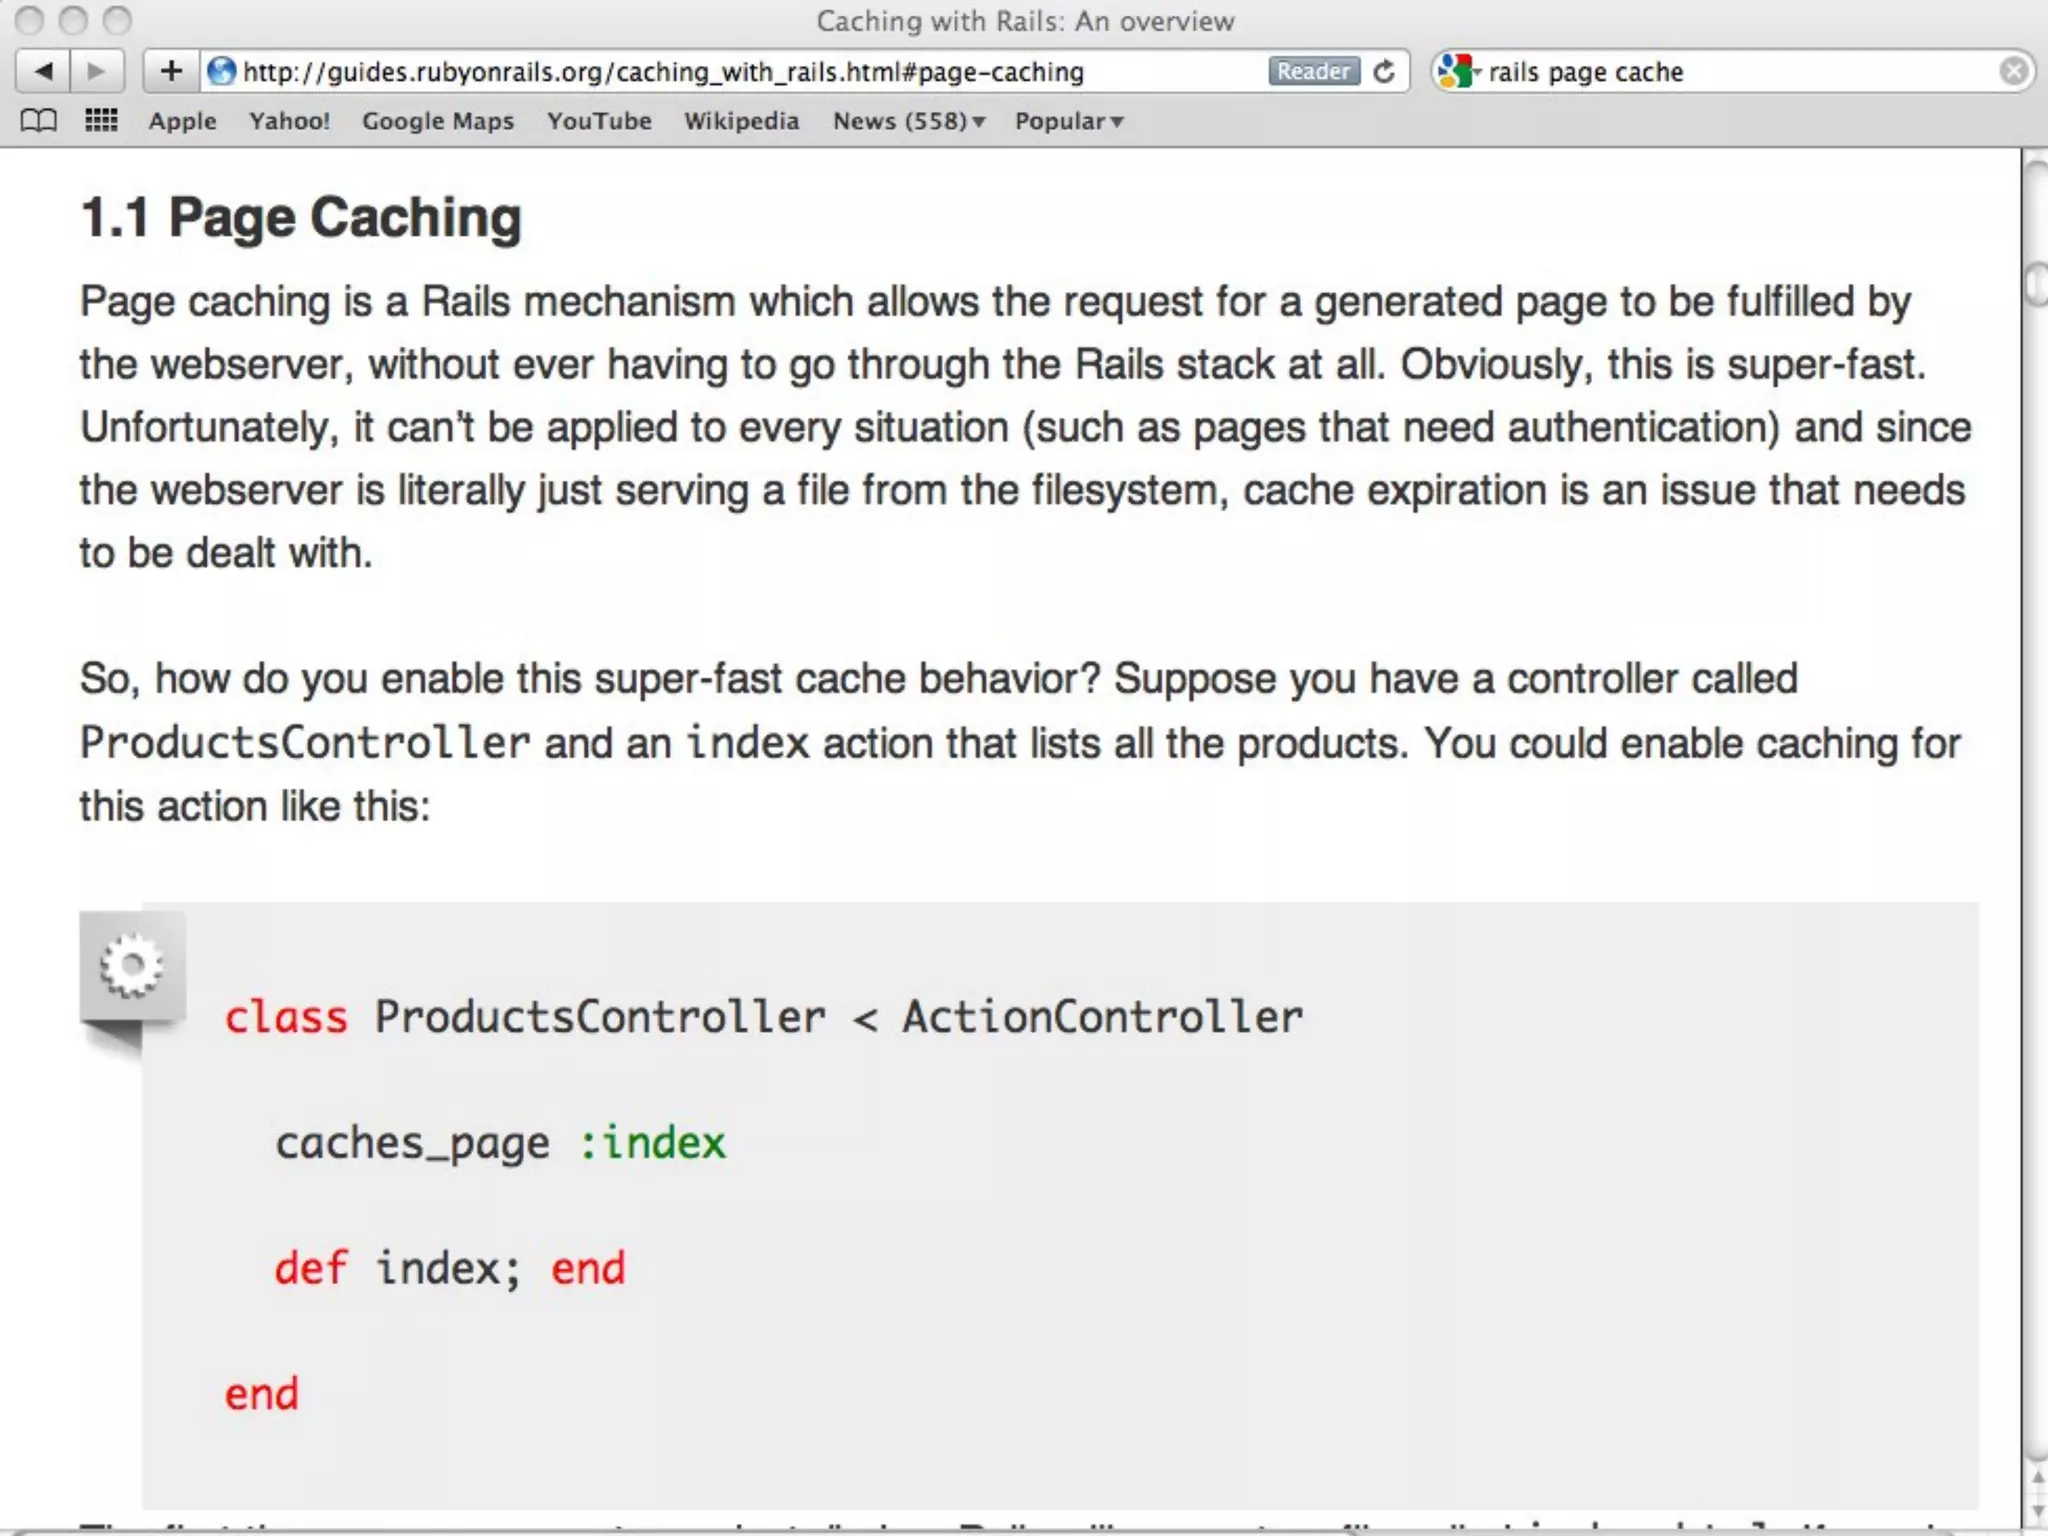Open Google search engine chooser dropdown
This screenshot has width=2048, height=1536.
click(1459, 71)
